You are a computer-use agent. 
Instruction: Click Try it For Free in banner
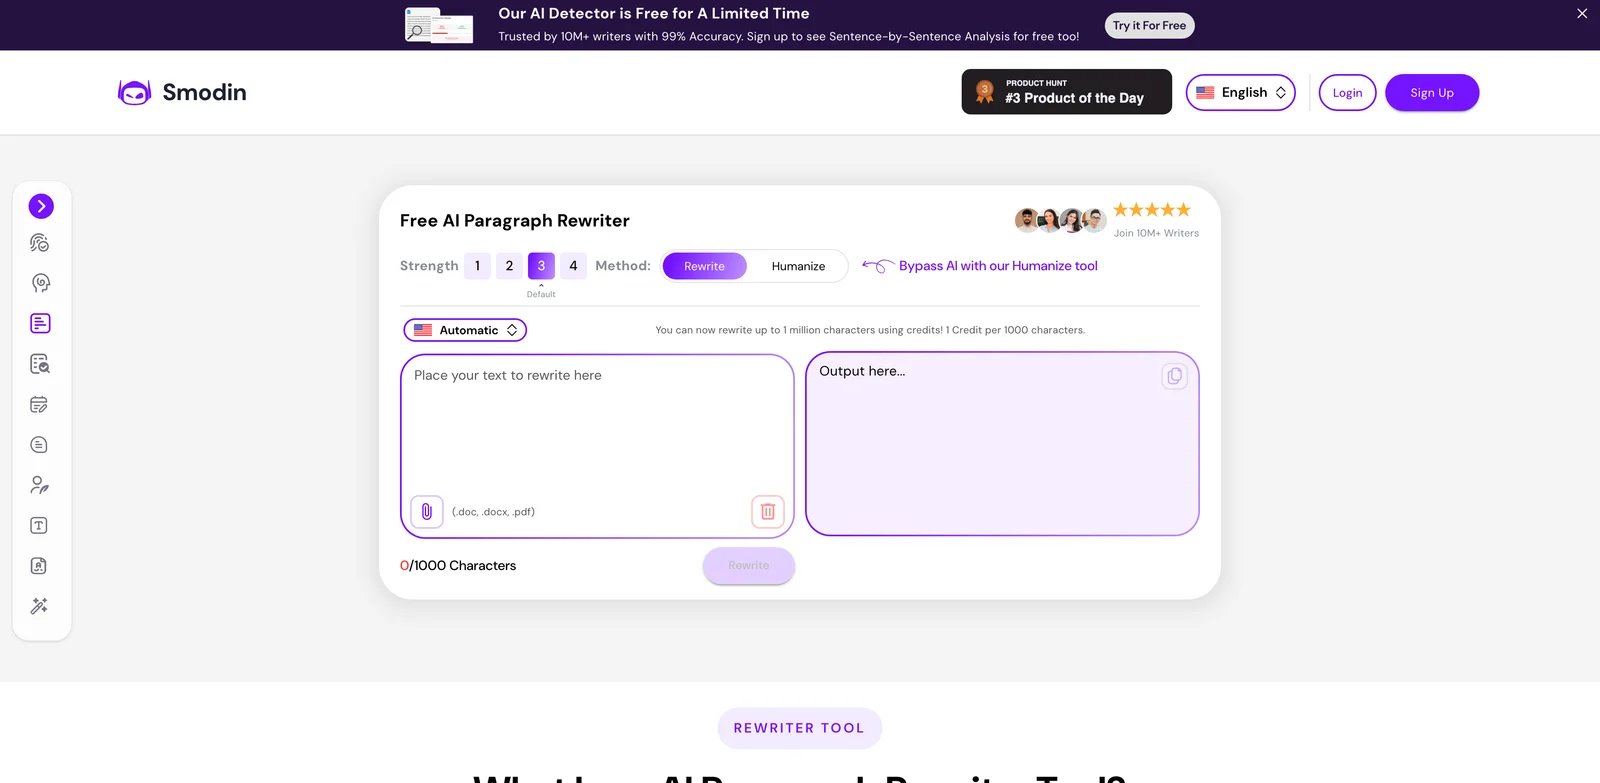point(1149,26)
